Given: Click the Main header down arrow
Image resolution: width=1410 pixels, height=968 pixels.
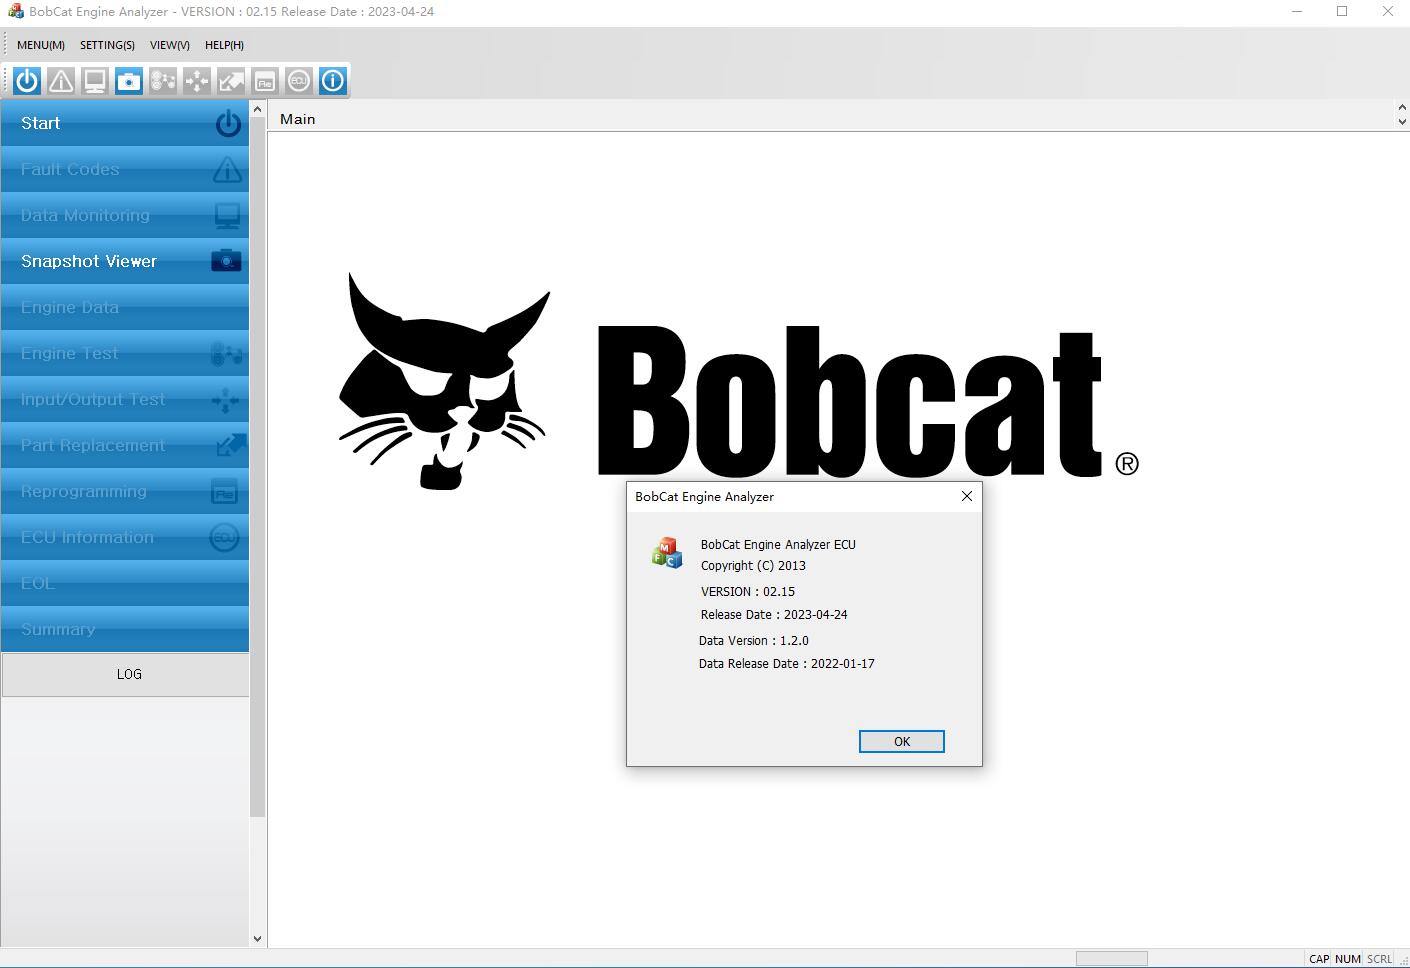Looking at the screenshot, I should point(1402,122).
